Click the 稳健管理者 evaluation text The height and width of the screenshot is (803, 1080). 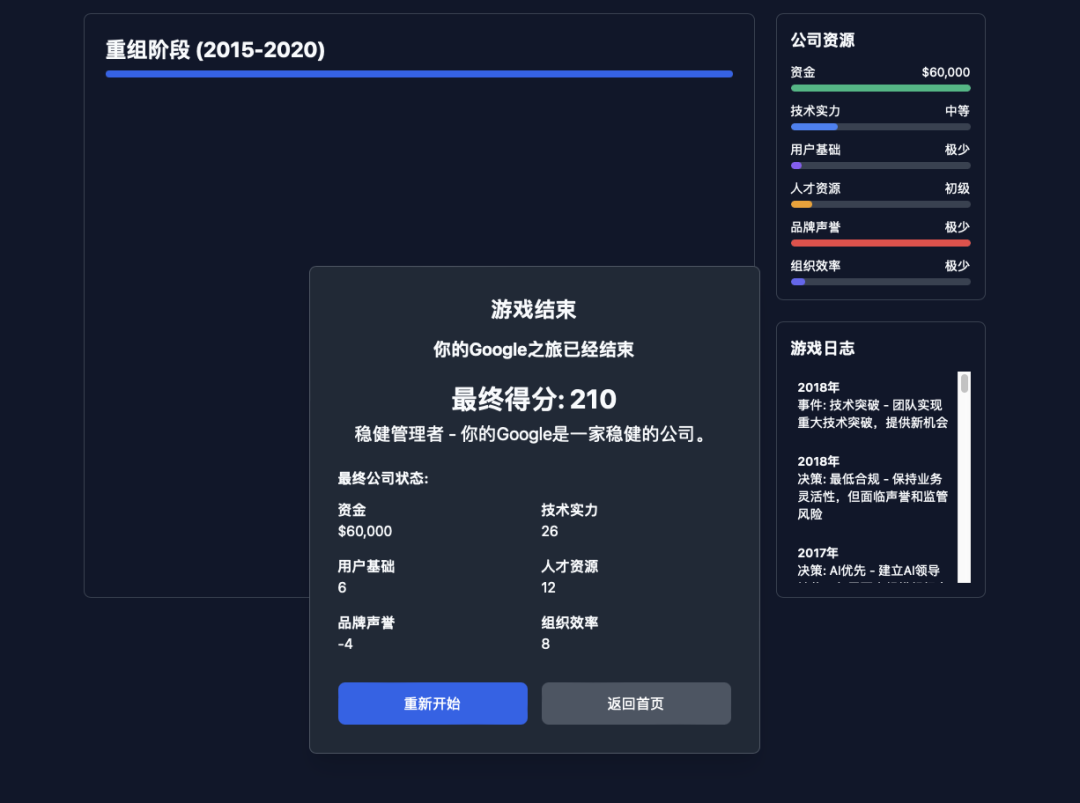click(534, 434)
